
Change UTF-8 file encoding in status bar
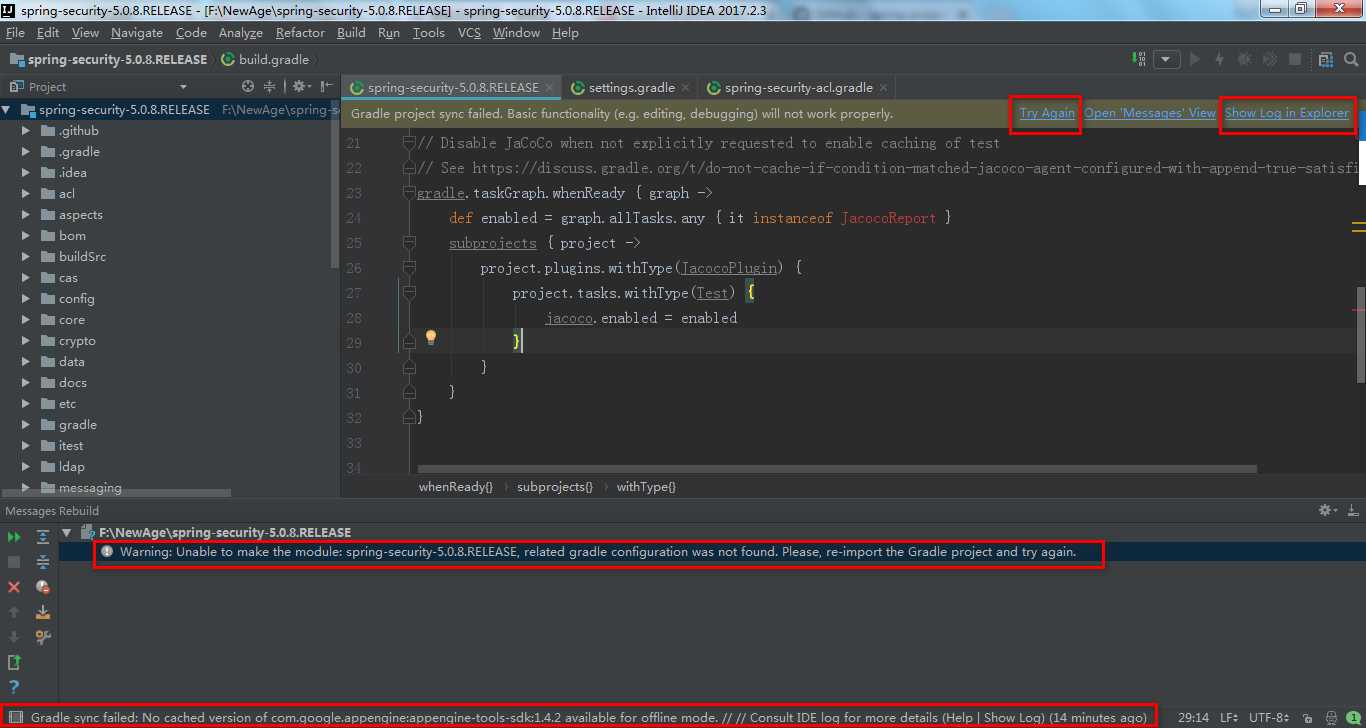tap(1270, 718)
